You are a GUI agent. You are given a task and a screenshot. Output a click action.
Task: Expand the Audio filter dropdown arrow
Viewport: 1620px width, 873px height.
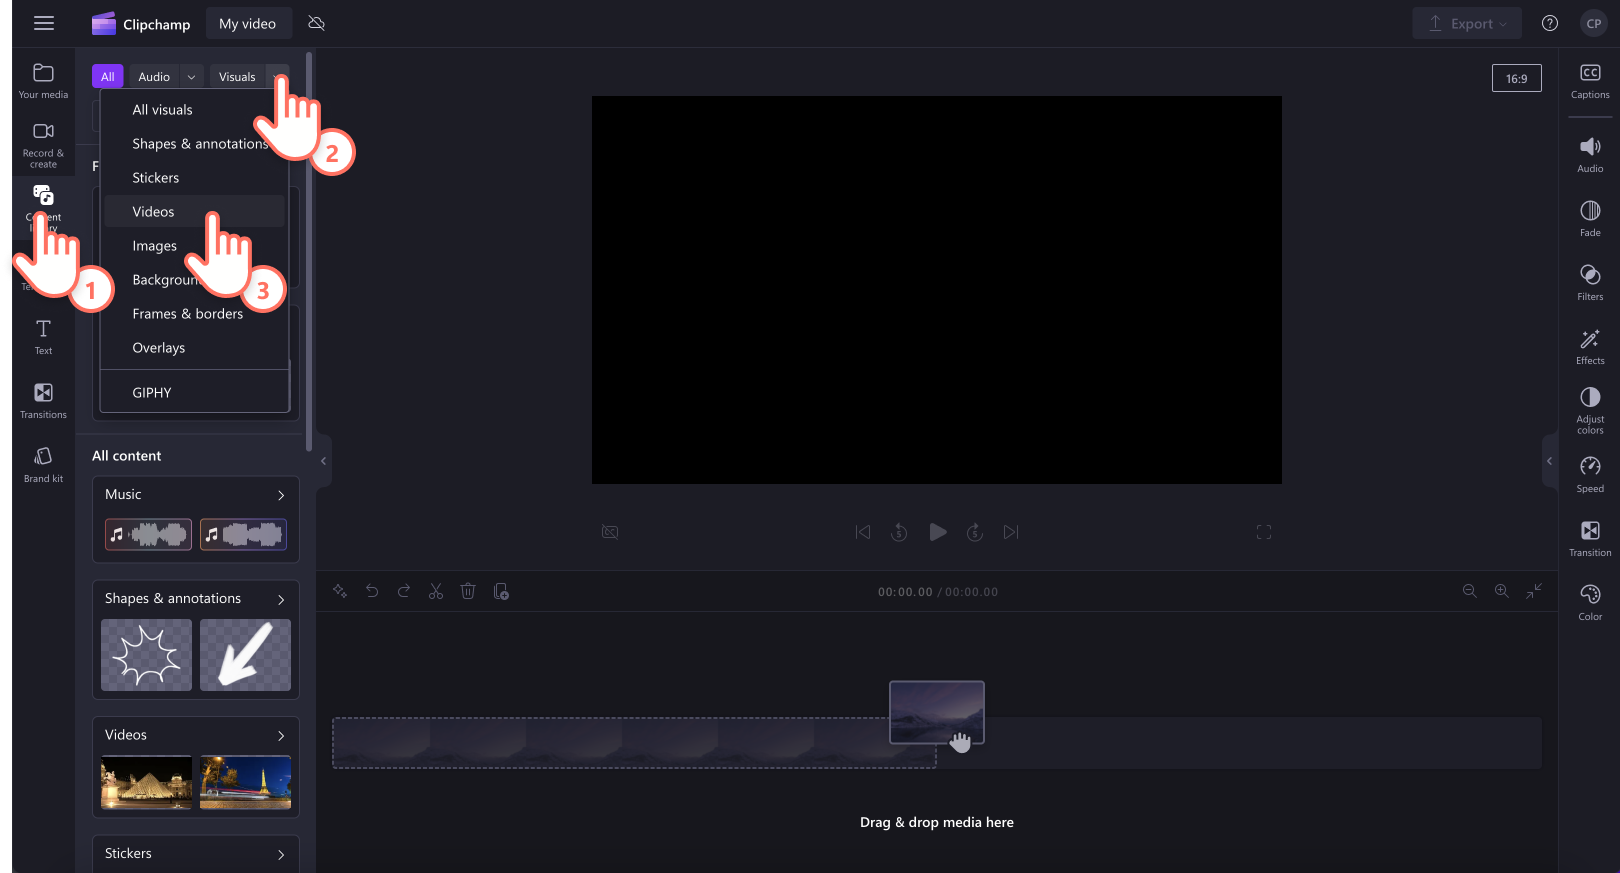(192, 77)
